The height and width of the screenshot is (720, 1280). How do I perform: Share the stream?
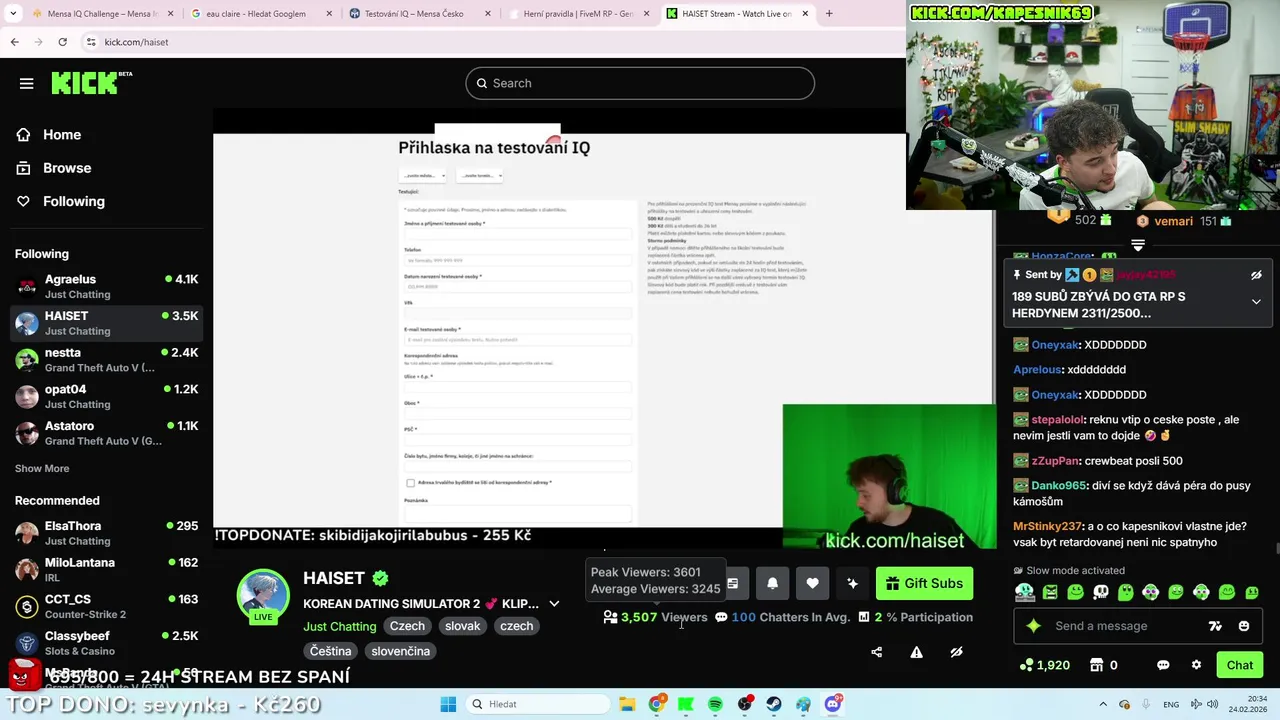(877, 652)
